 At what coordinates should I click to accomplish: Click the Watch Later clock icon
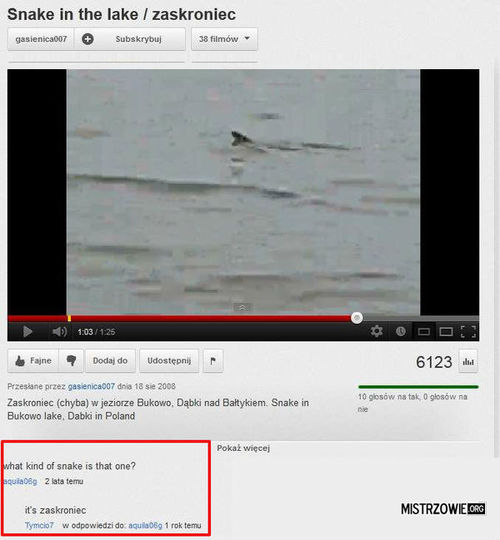pos(400,331)
